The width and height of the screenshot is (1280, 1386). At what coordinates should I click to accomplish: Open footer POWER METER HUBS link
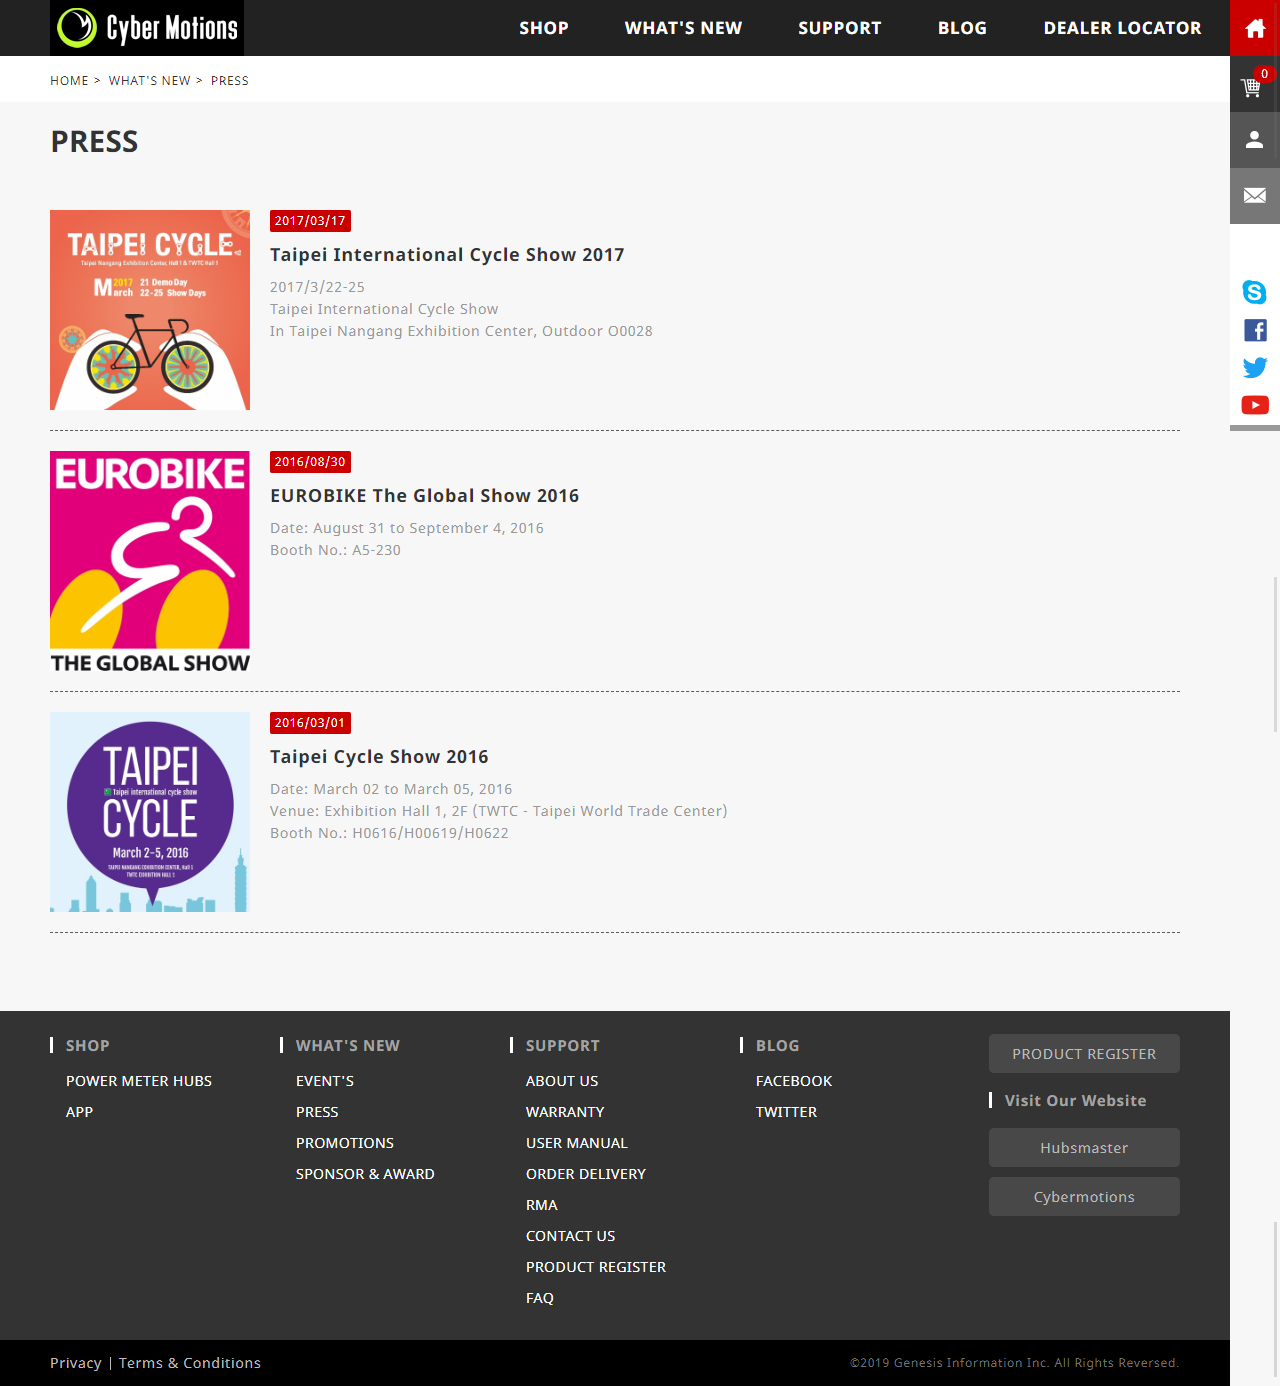click(x=139, y=1081)
